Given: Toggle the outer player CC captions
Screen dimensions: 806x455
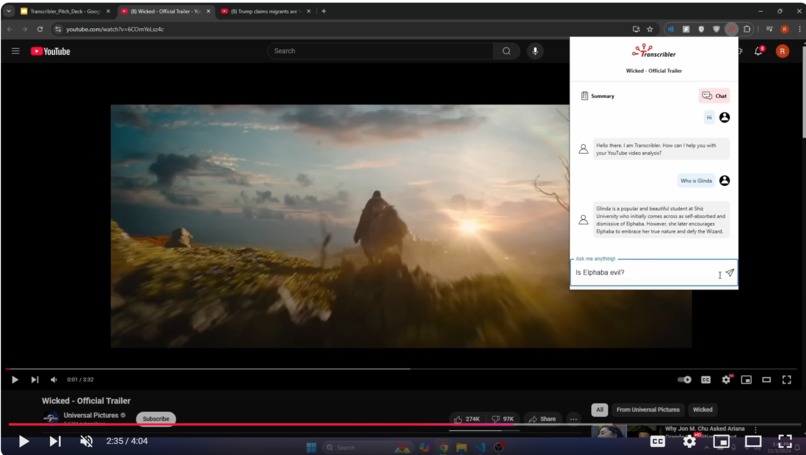Looking at the screenshot, I should pos(657,442).
